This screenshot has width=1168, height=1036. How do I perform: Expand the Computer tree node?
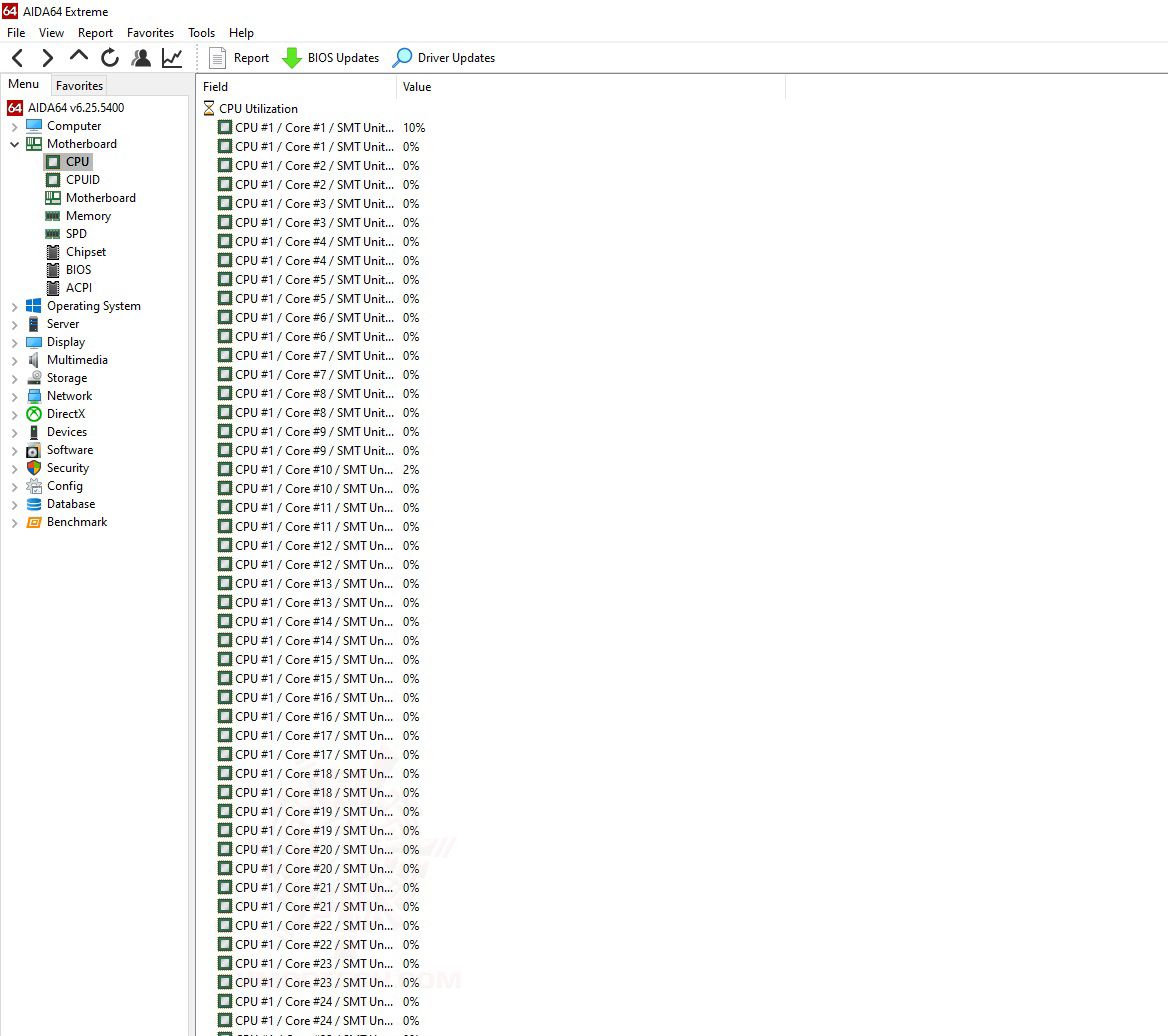tap(14, 127)
